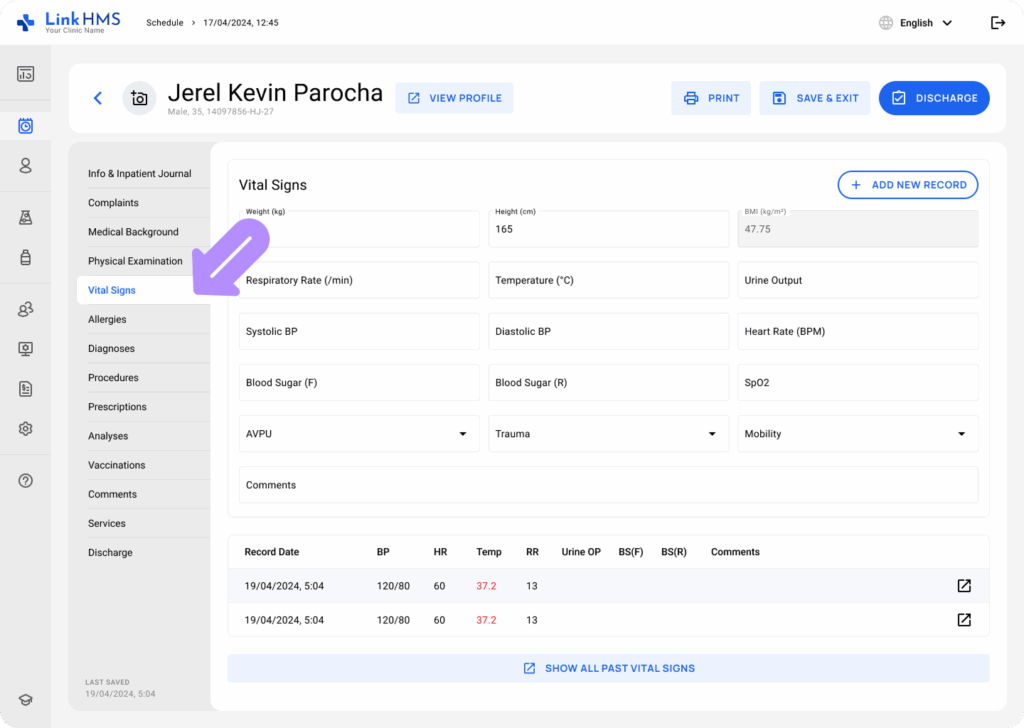Click the Print button
Screen dimensions: 1024x728
(x=711, y=98)
